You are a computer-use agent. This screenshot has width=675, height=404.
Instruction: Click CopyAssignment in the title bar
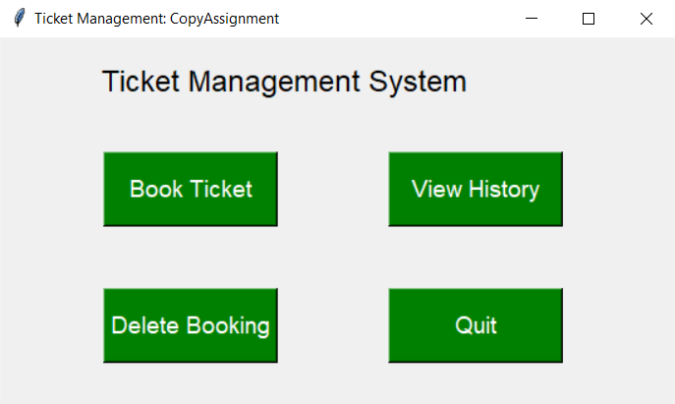(x=224, y=19)
